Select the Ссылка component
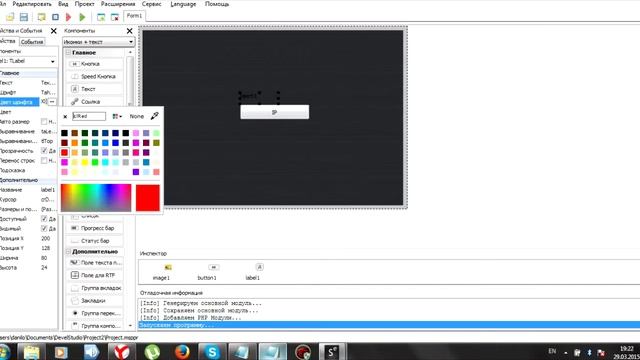 95,102
